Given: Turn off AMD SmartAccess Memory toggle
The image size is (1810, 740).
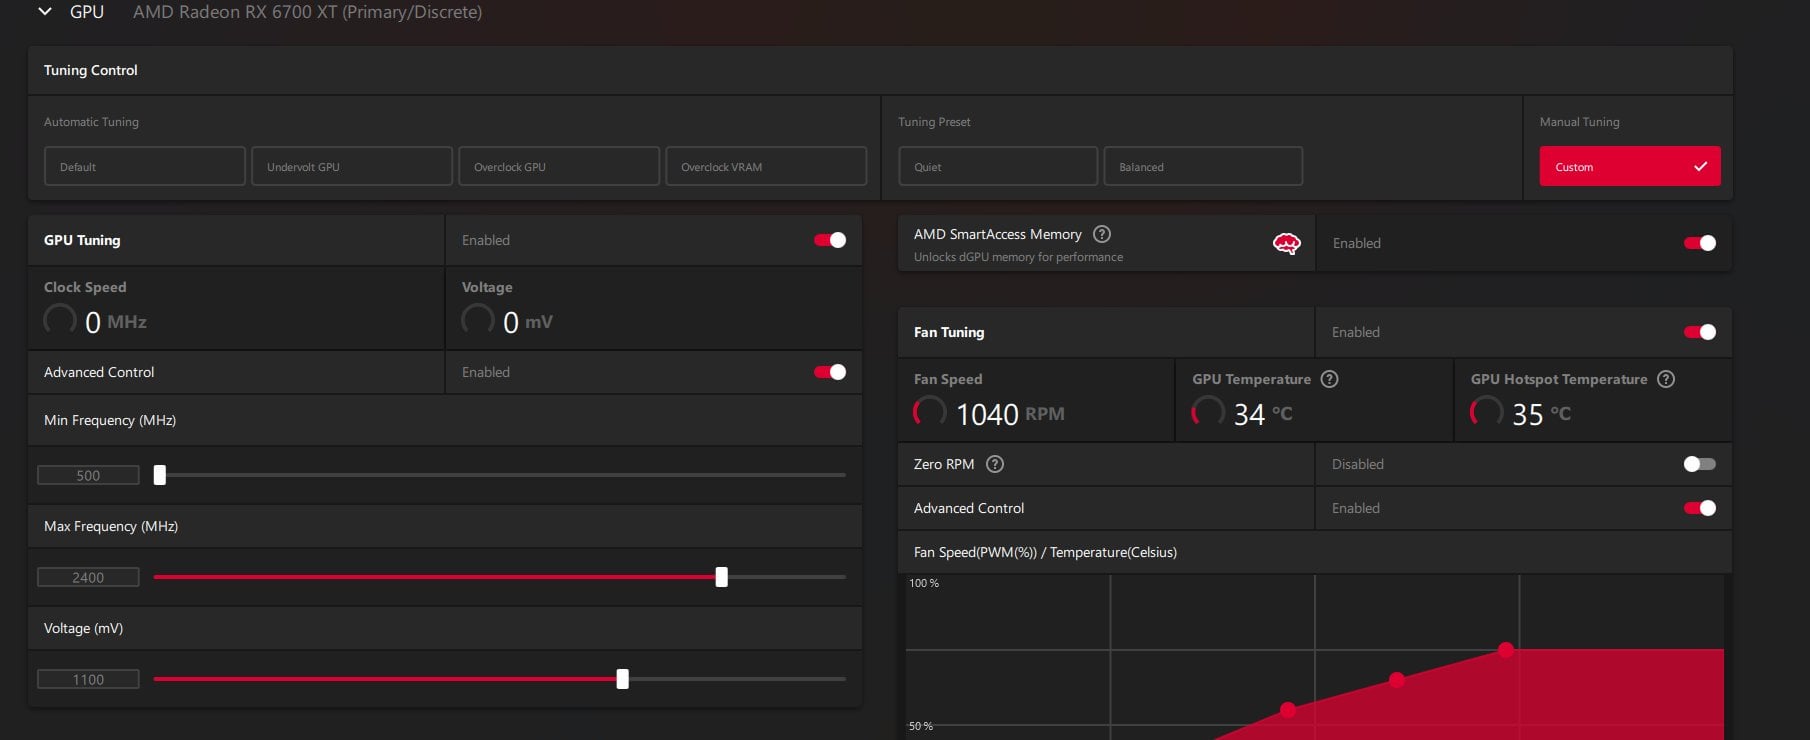Looking at the screenshot, I should tap(1700, 243).
